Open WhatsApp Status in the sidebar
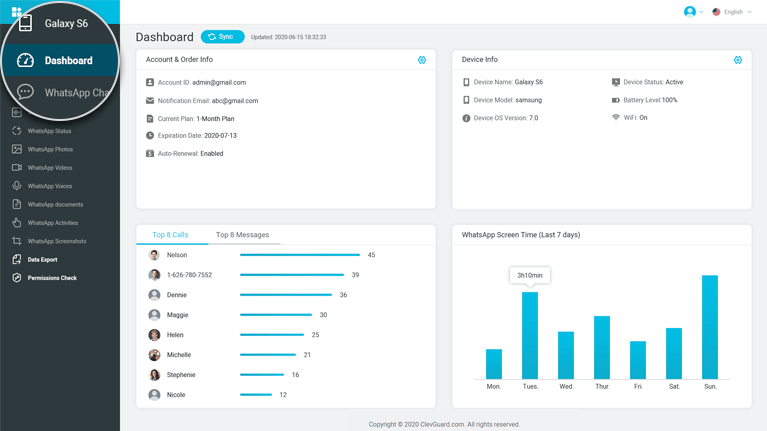Screen dimensions: 767x431 pyautogui.click(x=49, y=131)
